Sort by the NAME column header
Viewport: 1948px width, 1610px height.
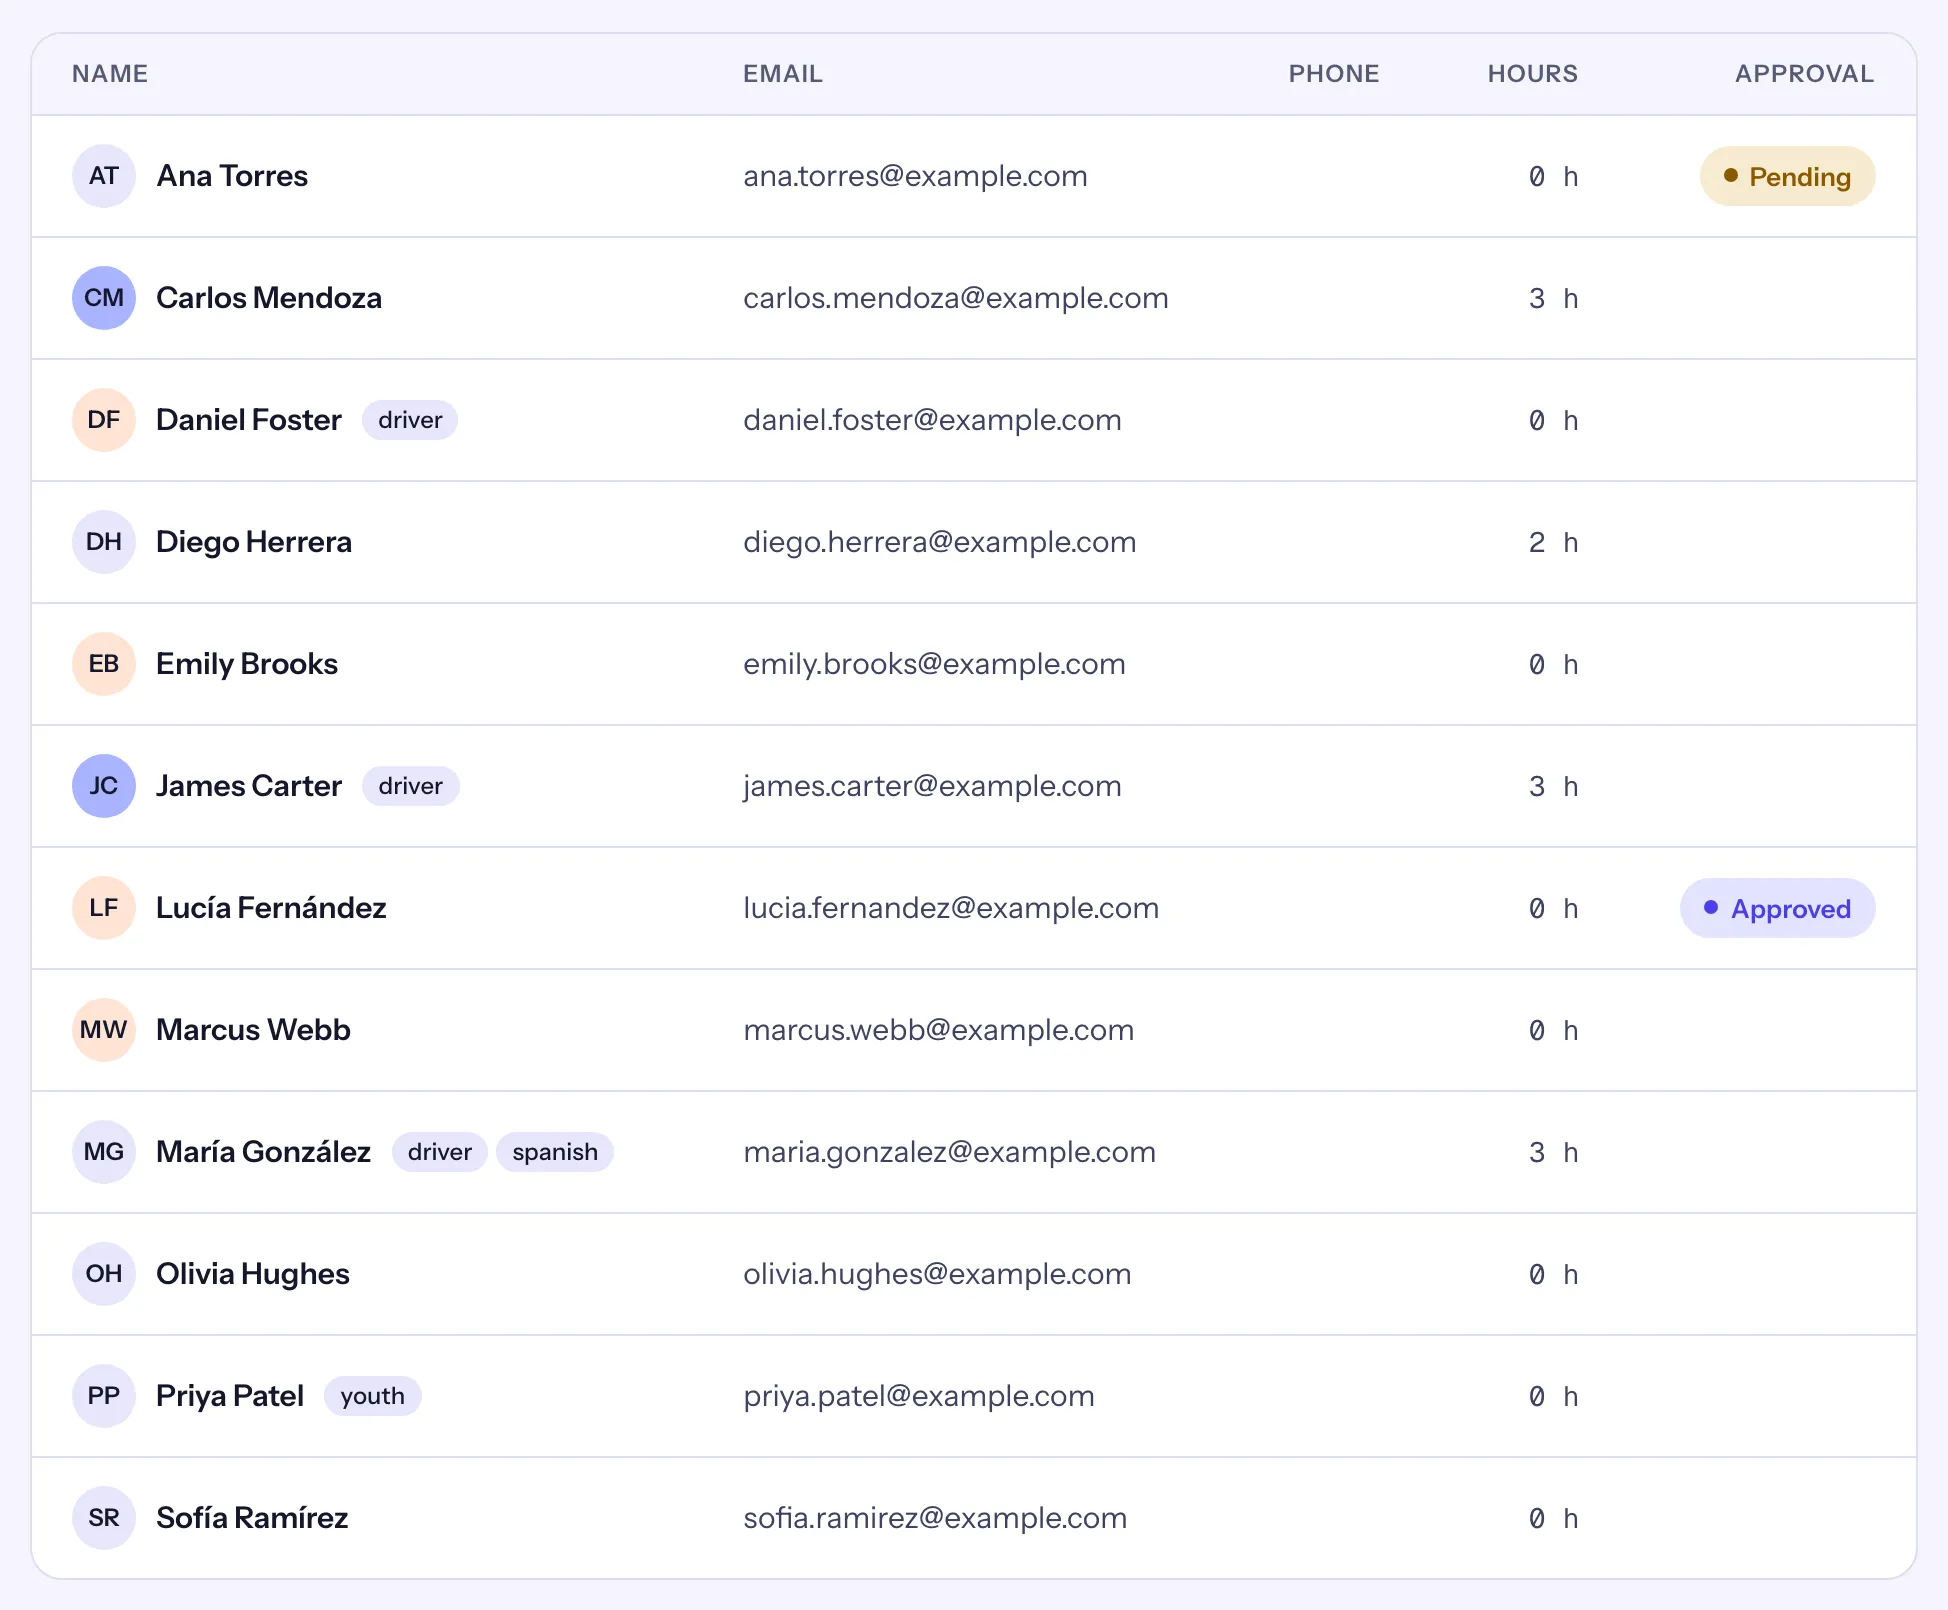110,74
